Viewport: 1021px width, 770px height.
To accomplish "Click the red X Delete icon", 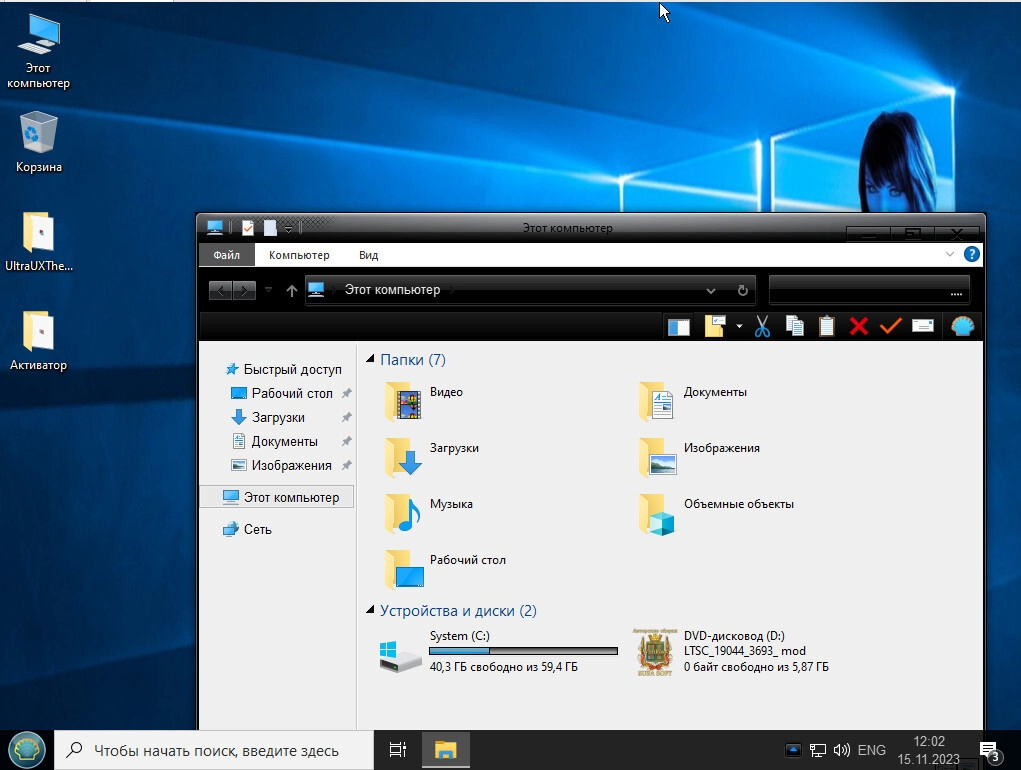I will (858, 326).
